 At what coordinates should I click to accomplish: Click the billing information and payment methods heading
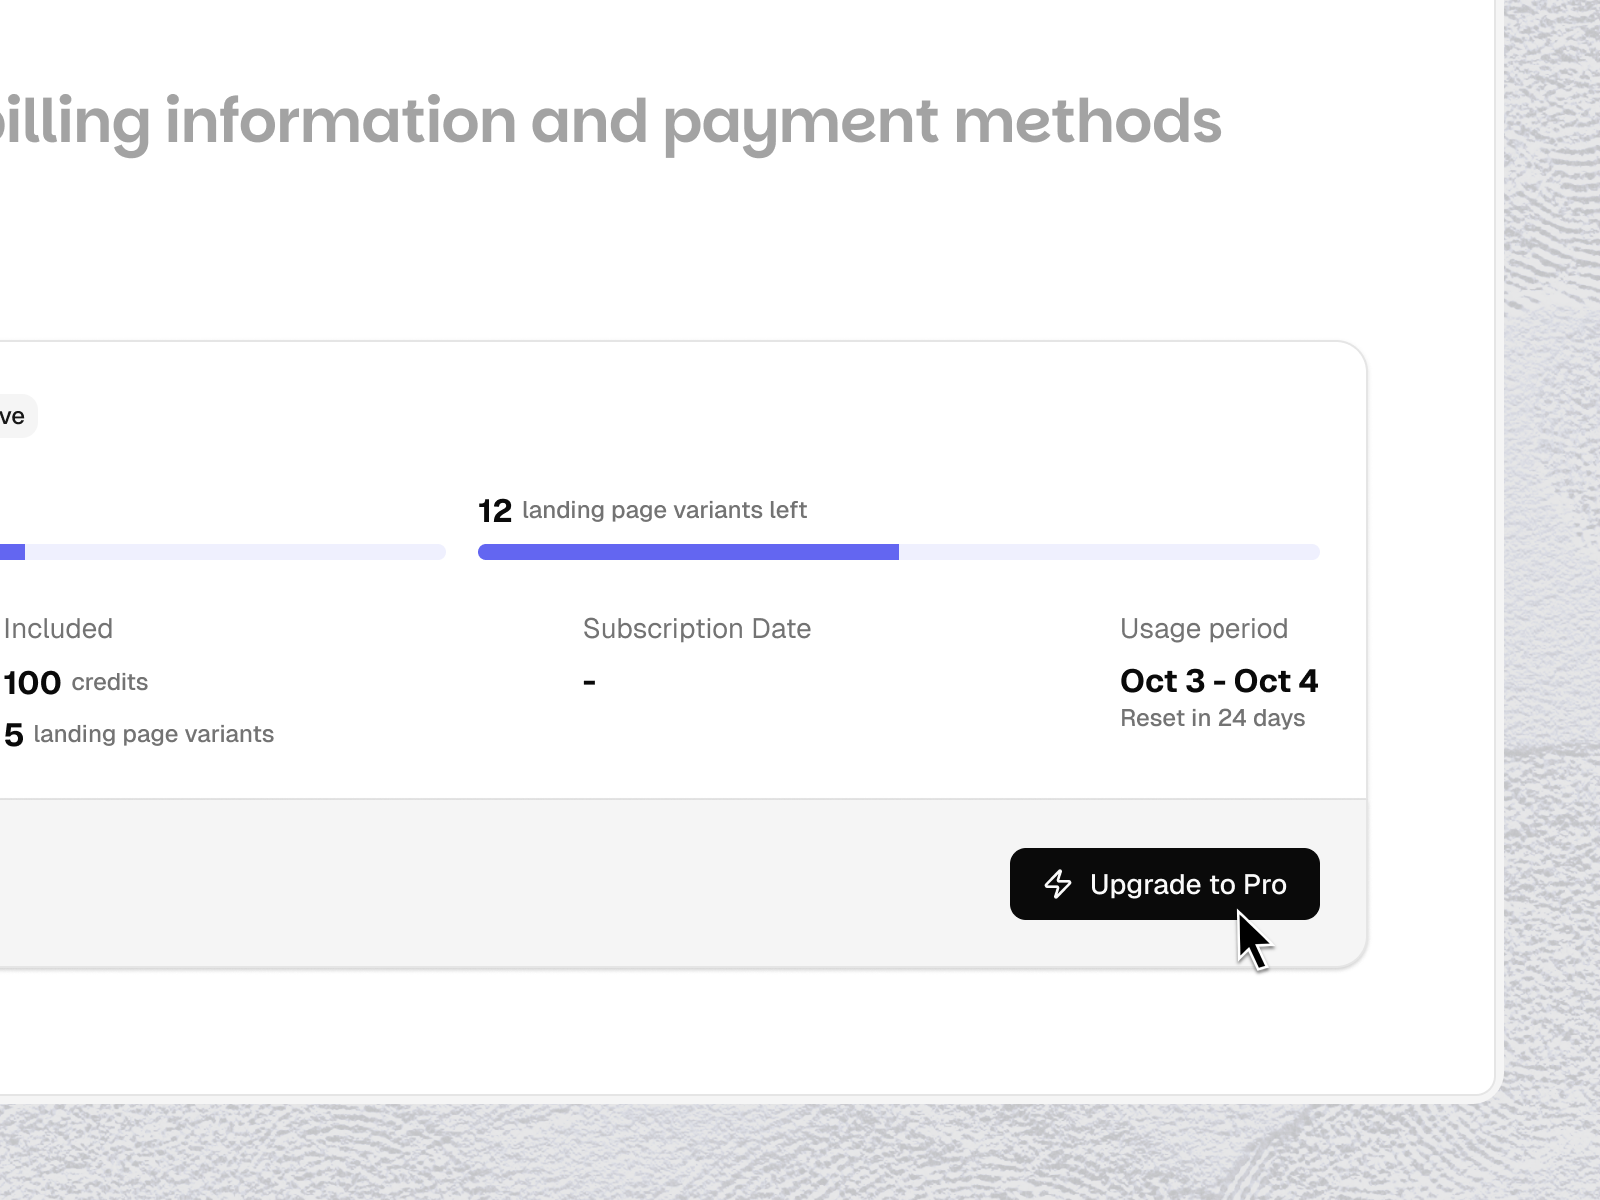[x=610, y=122]
